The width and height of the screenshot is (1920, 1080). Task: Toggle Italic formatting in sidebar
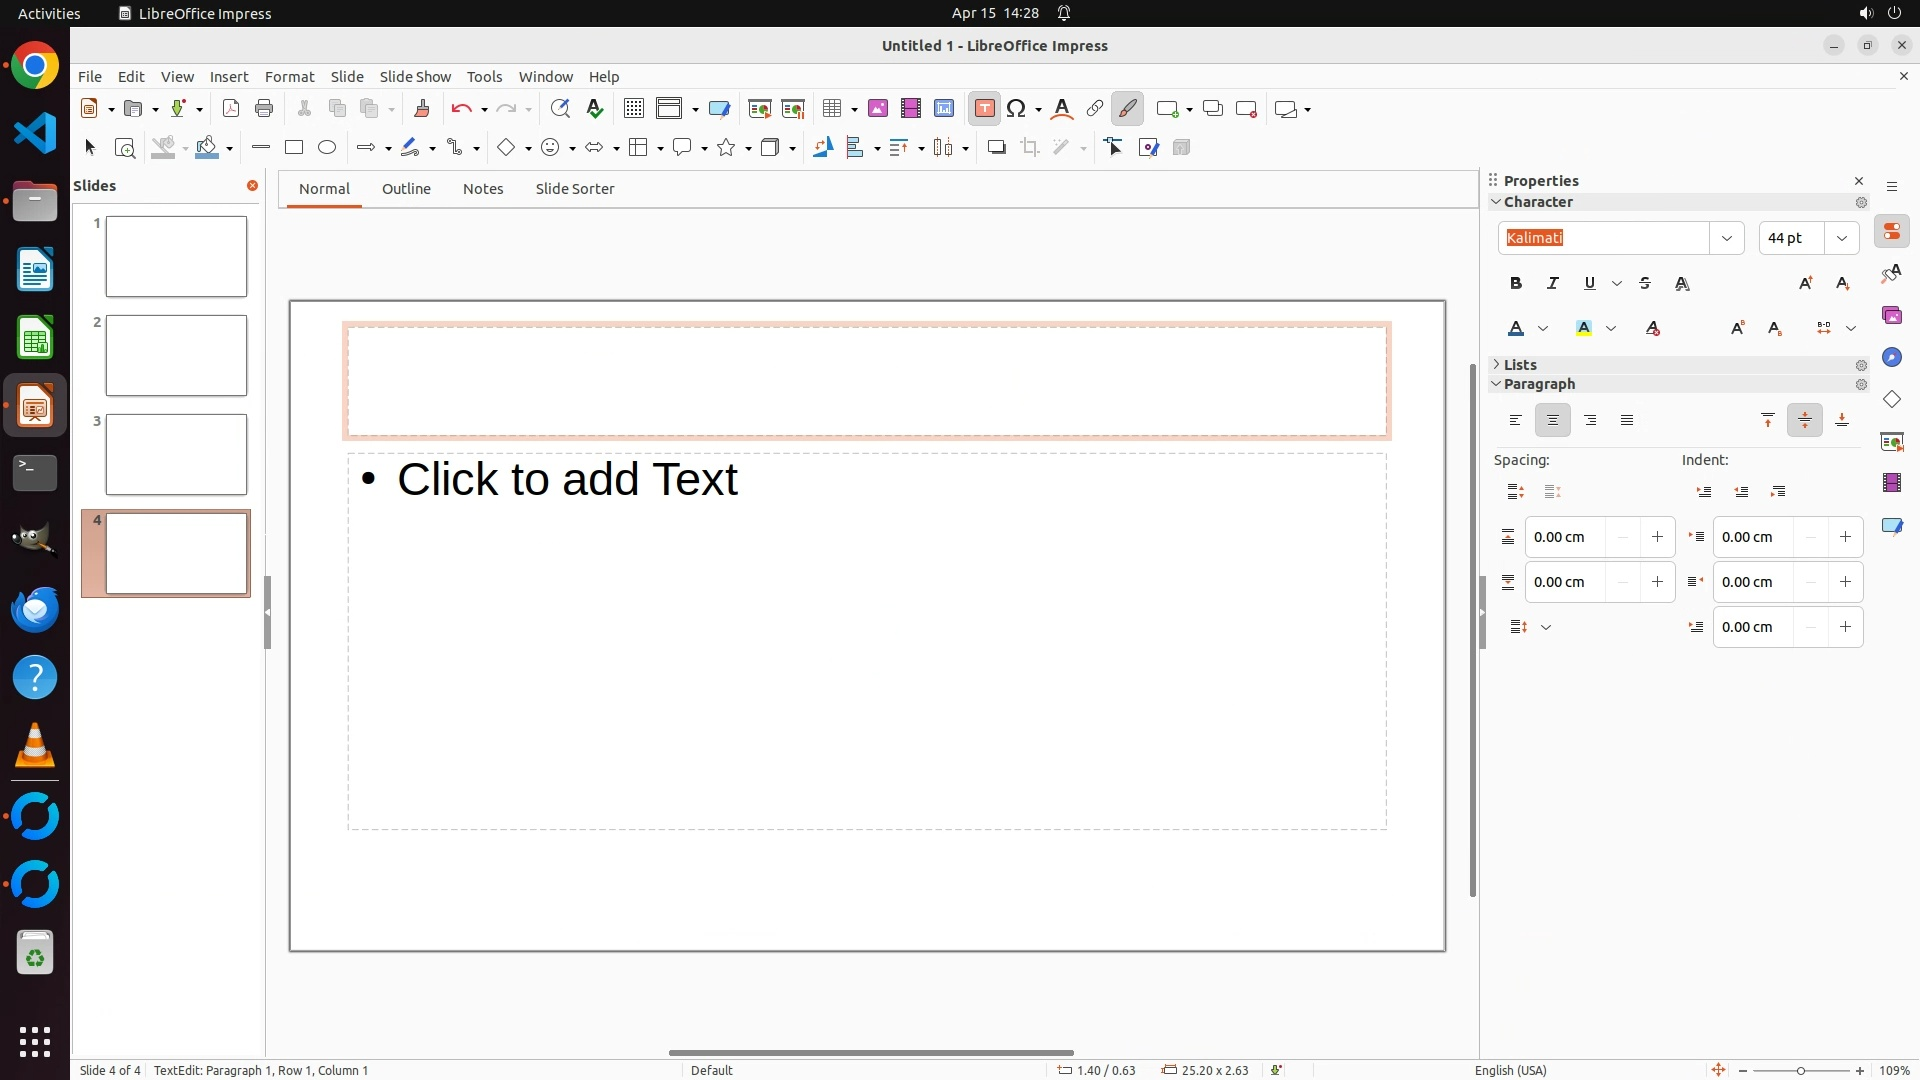(x=1552, y=284)
